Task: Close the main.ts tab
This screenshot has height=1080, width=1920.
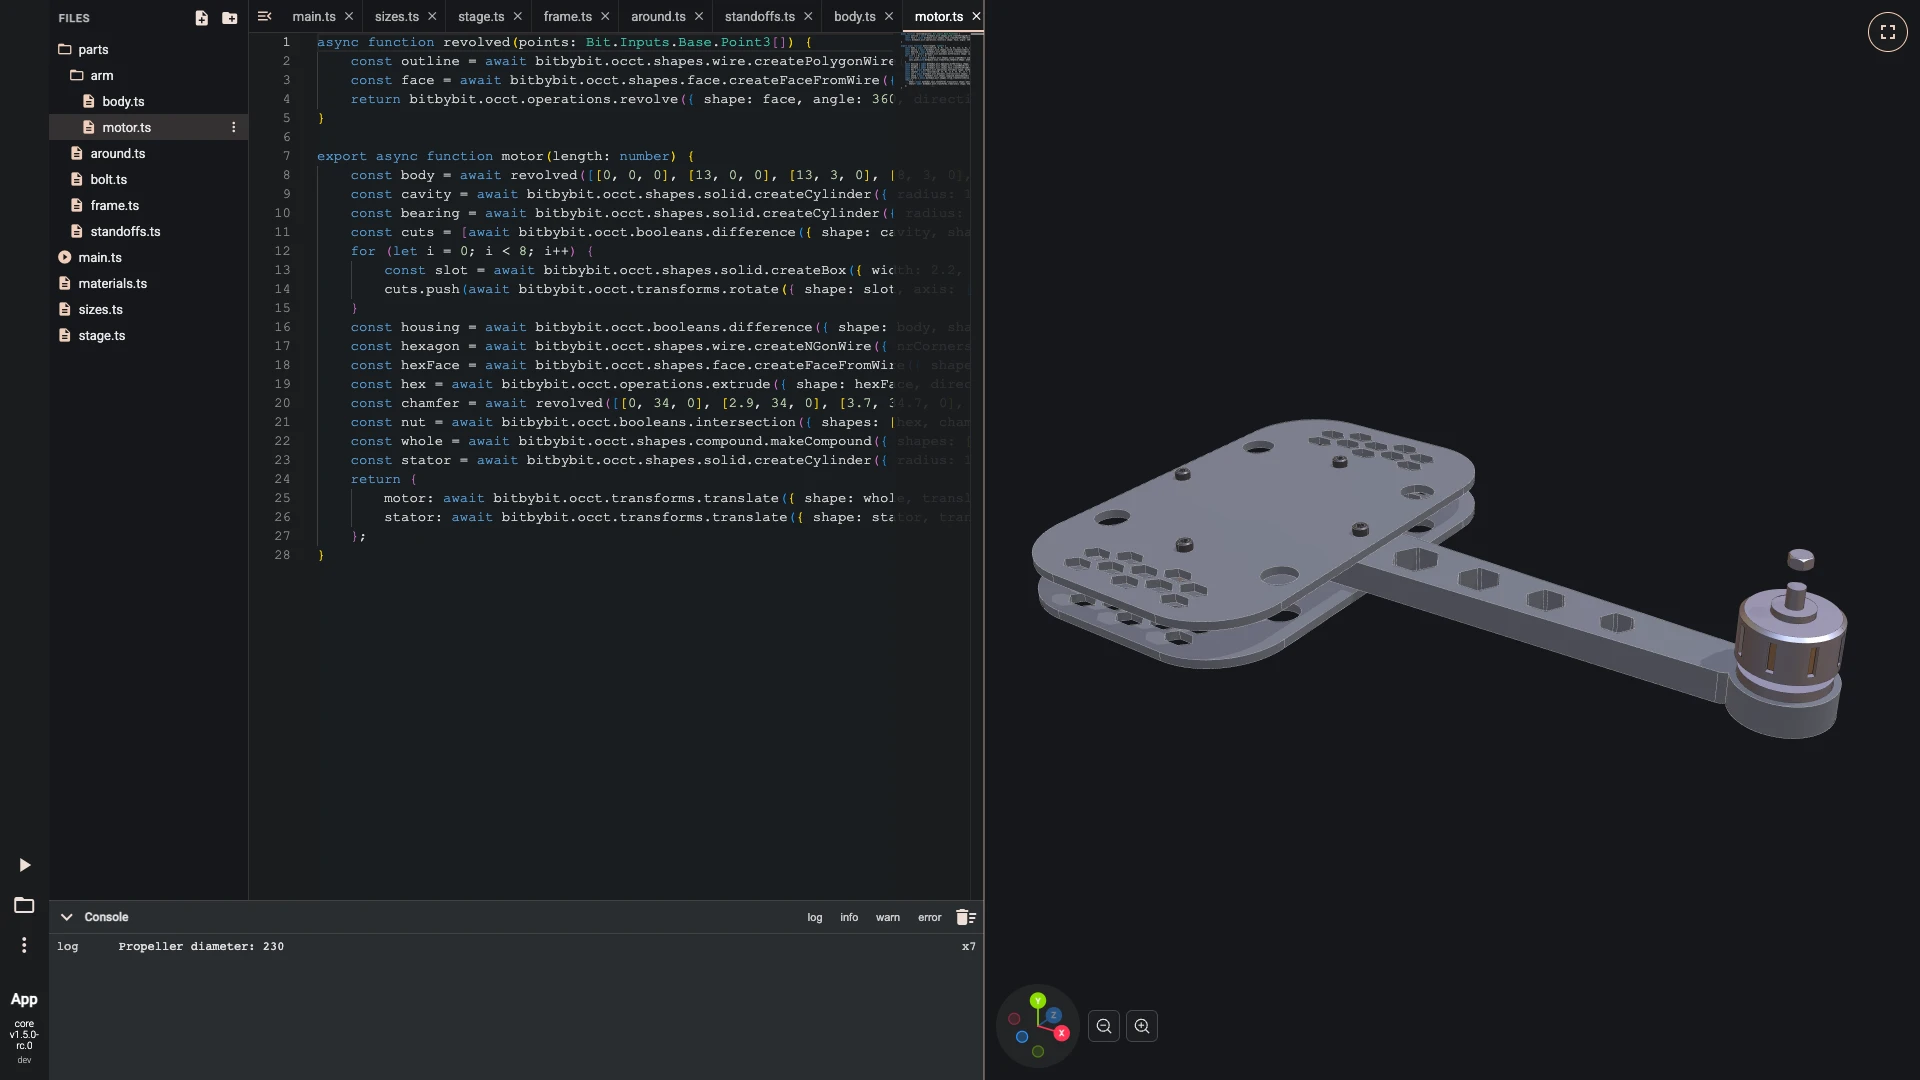Action: coord(348,16)
